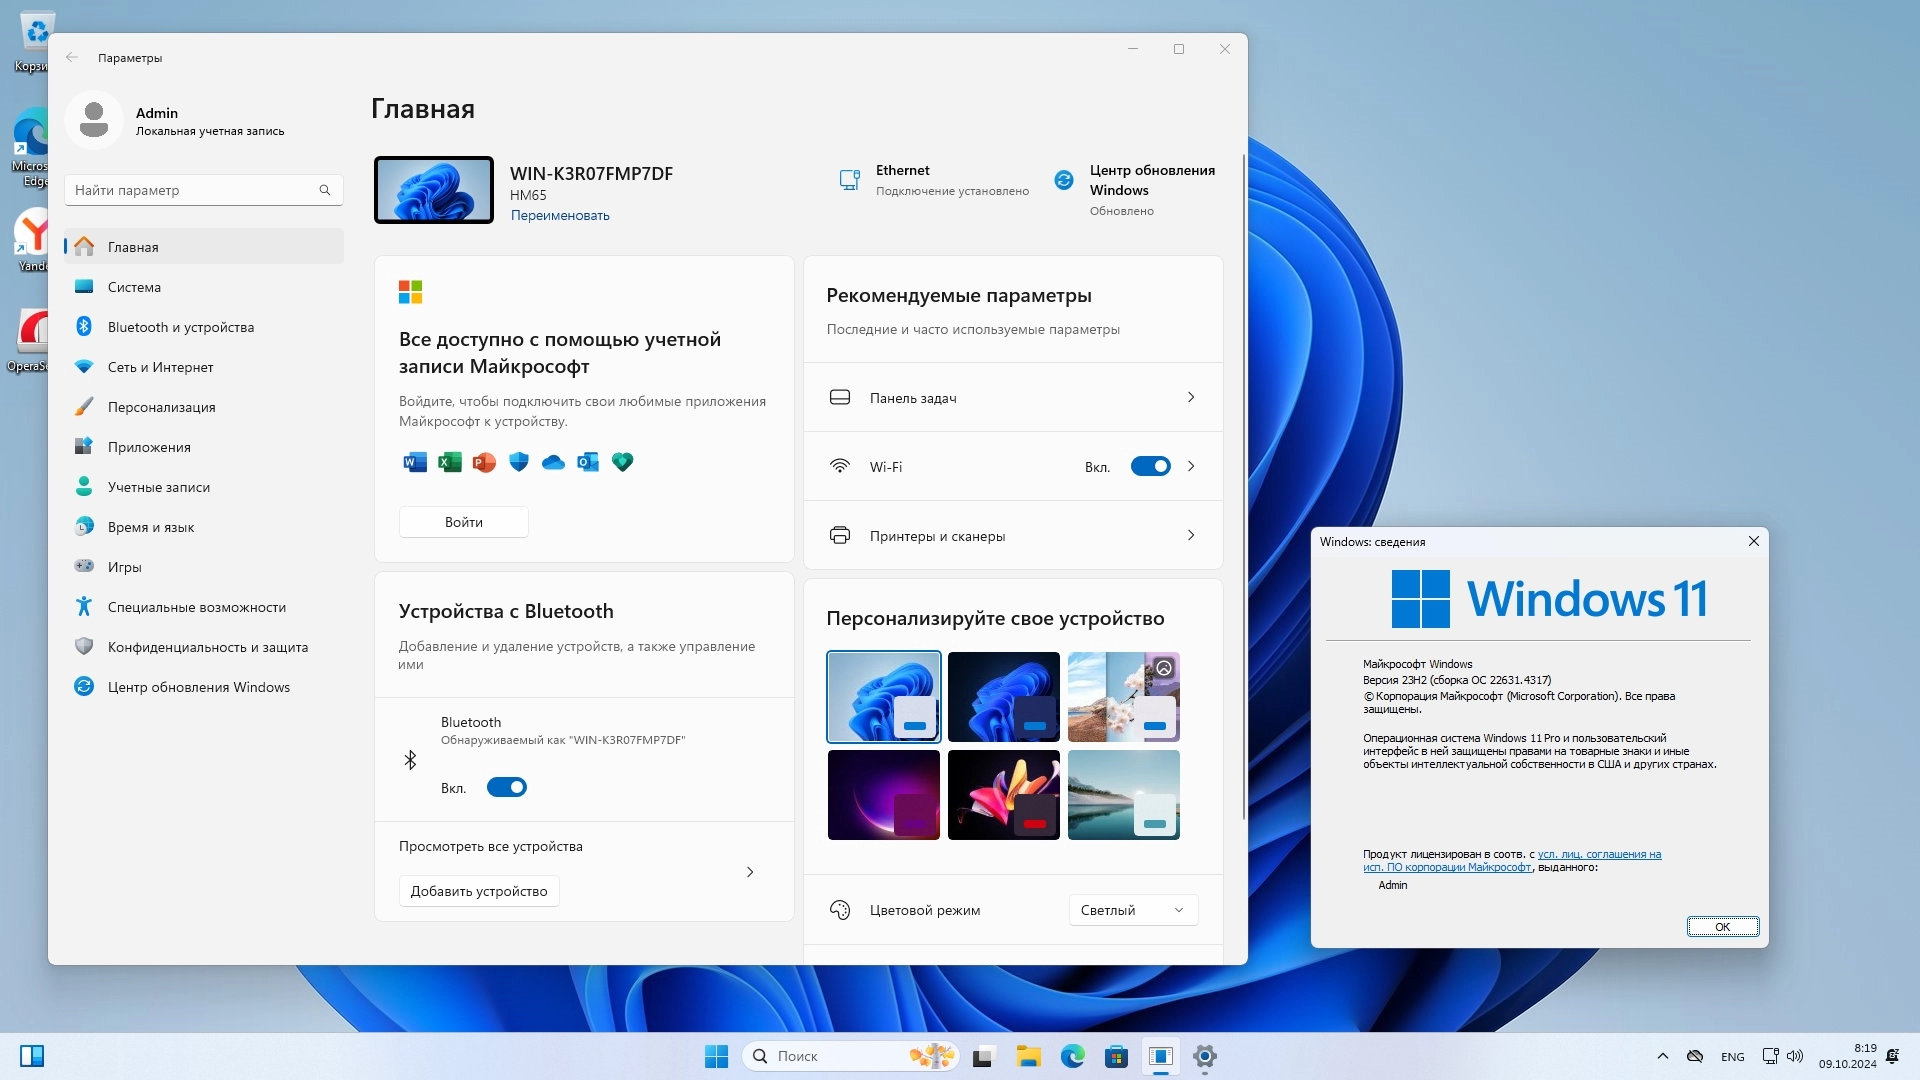Turn off the Wi-Fi toggle
Screen dimensions: 1920x1080
pos(1150,467)
